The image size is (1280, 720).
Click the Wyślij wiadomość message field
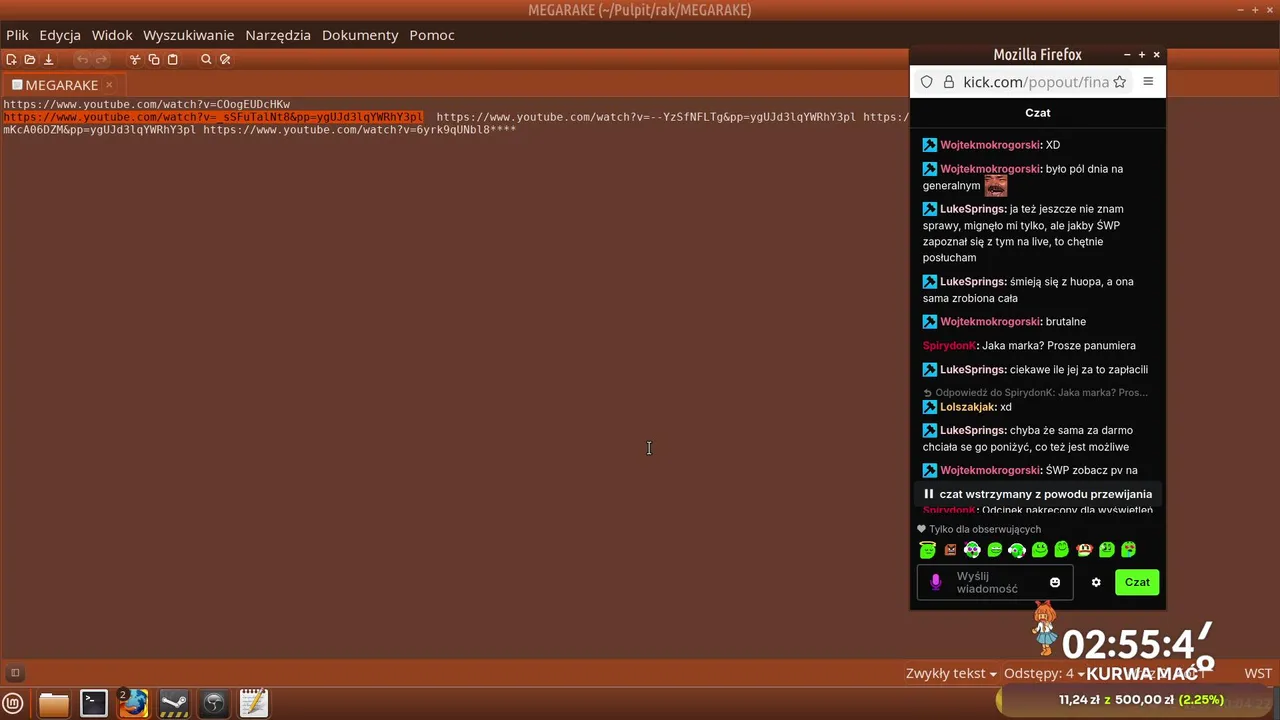(995, 582)
